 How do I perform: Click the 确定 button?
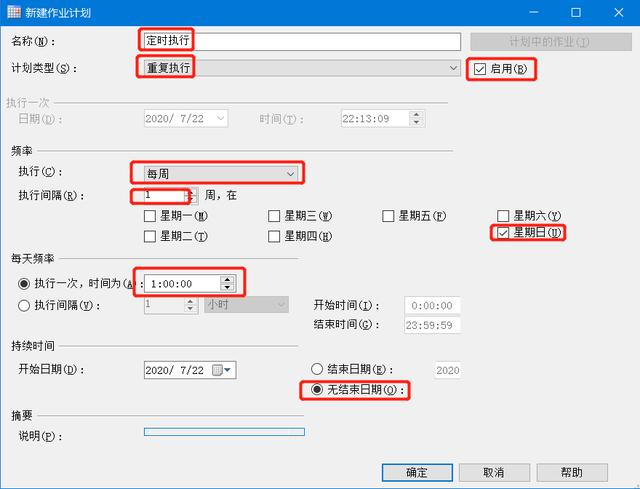tap(417, 473)
